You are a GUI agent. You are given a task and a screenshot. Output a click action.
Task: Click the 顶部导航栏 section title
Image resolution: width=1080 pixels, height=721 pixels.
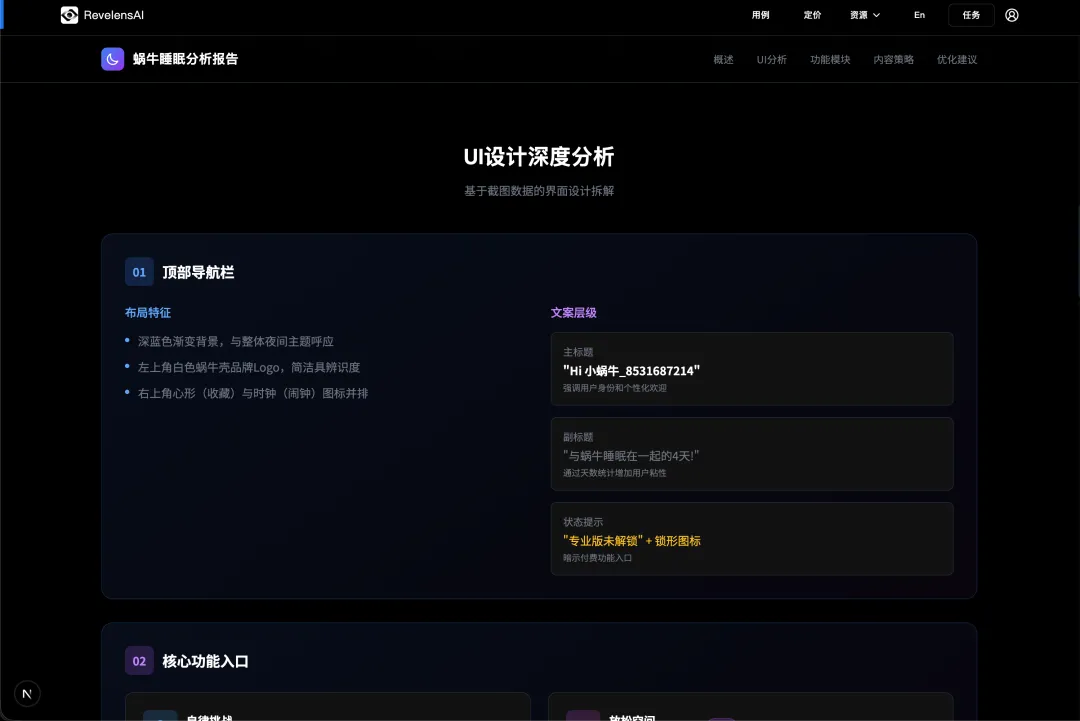point(198,273)
